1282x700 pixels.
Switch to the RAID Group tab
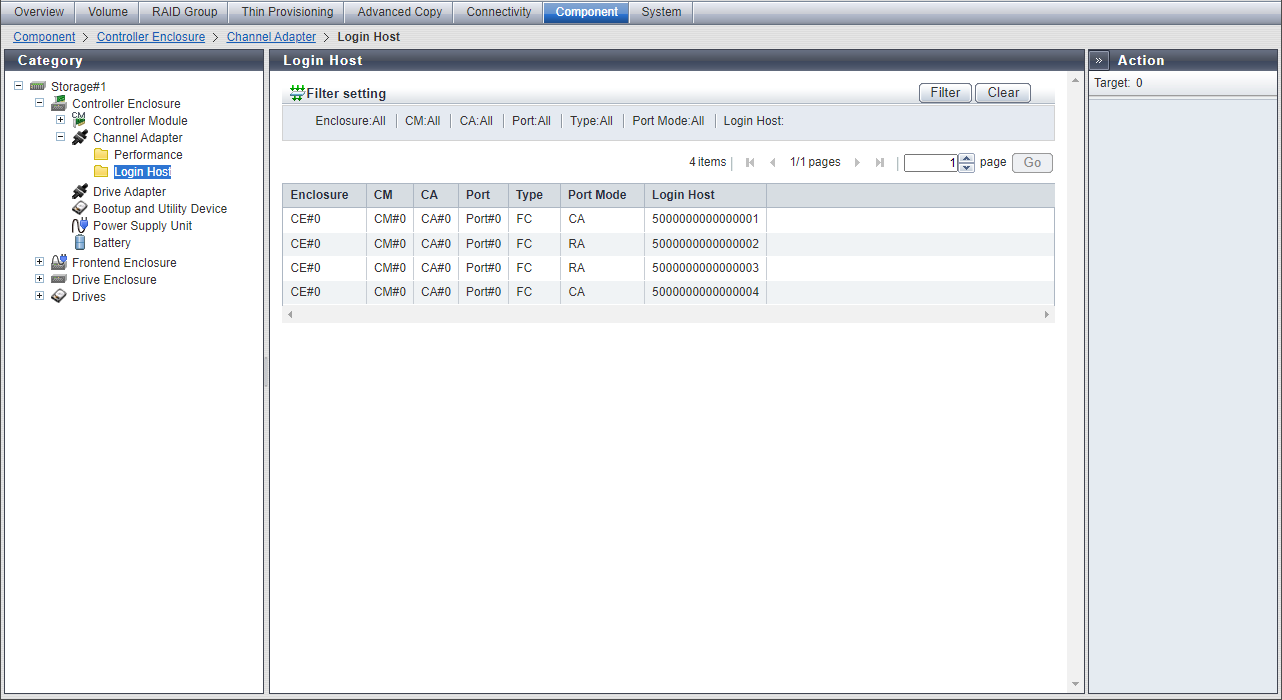coord(184,12)
